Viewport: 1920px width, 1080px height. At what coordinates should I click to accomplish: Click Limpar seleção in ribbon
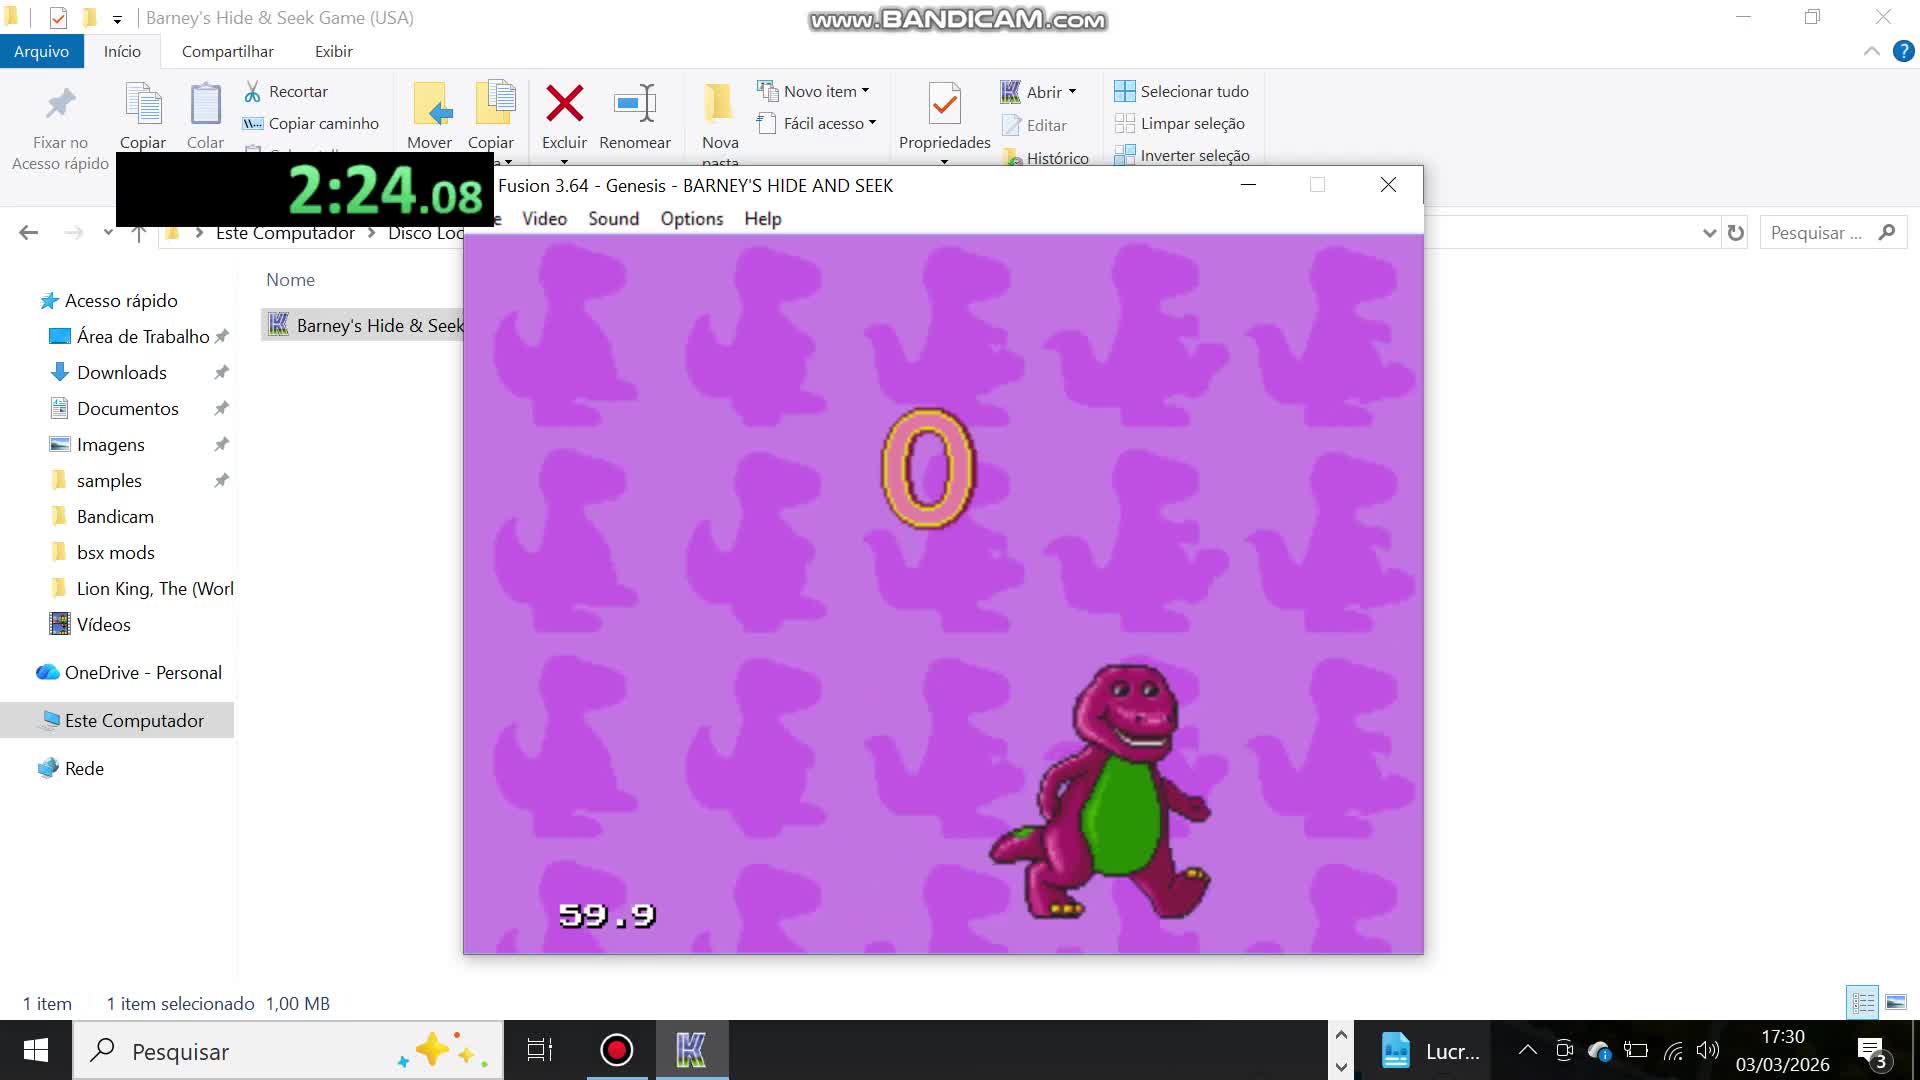tap(1179, 123)
